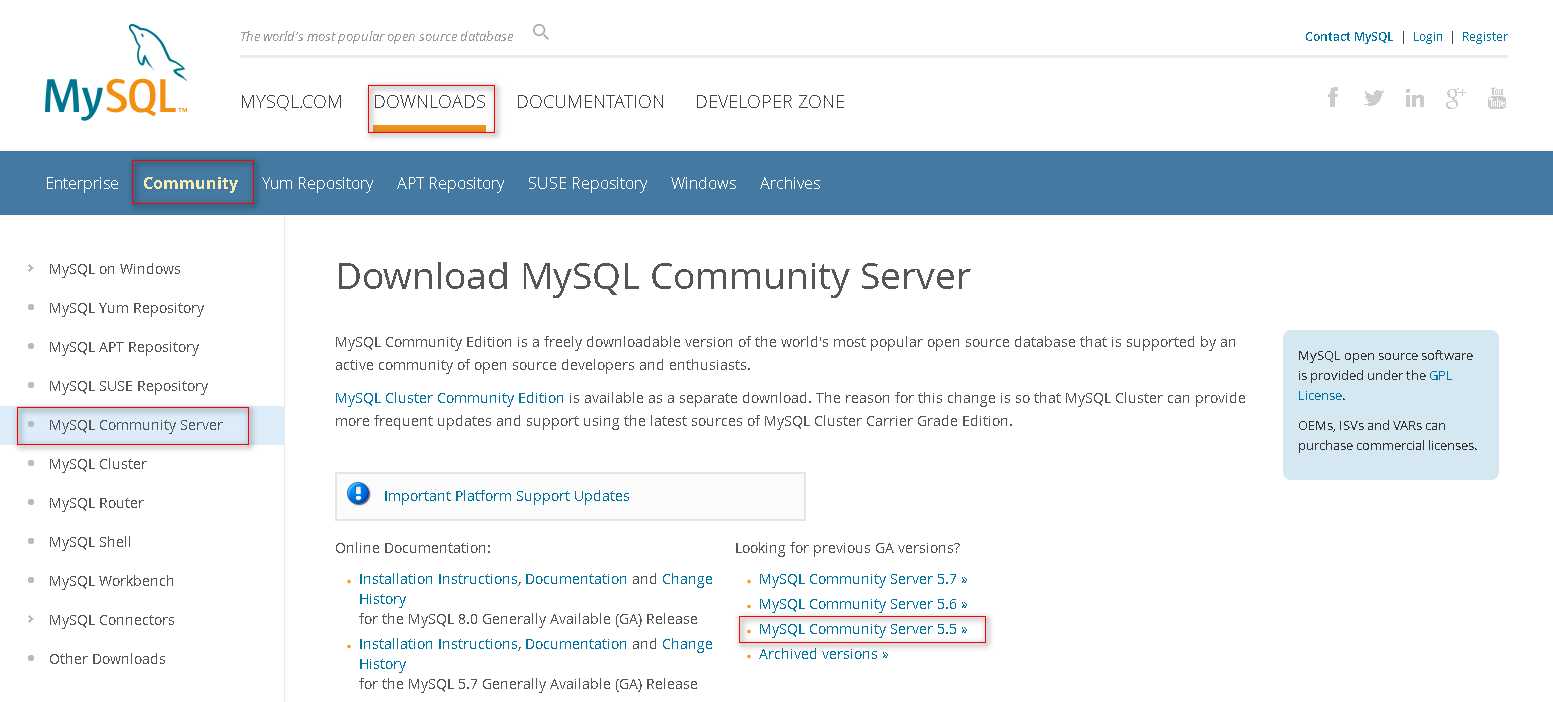Image resolution: width=1553 pixels, height=702 pixels.
Task: Select the Community downloads tab
Action: (x=191, y=183)
